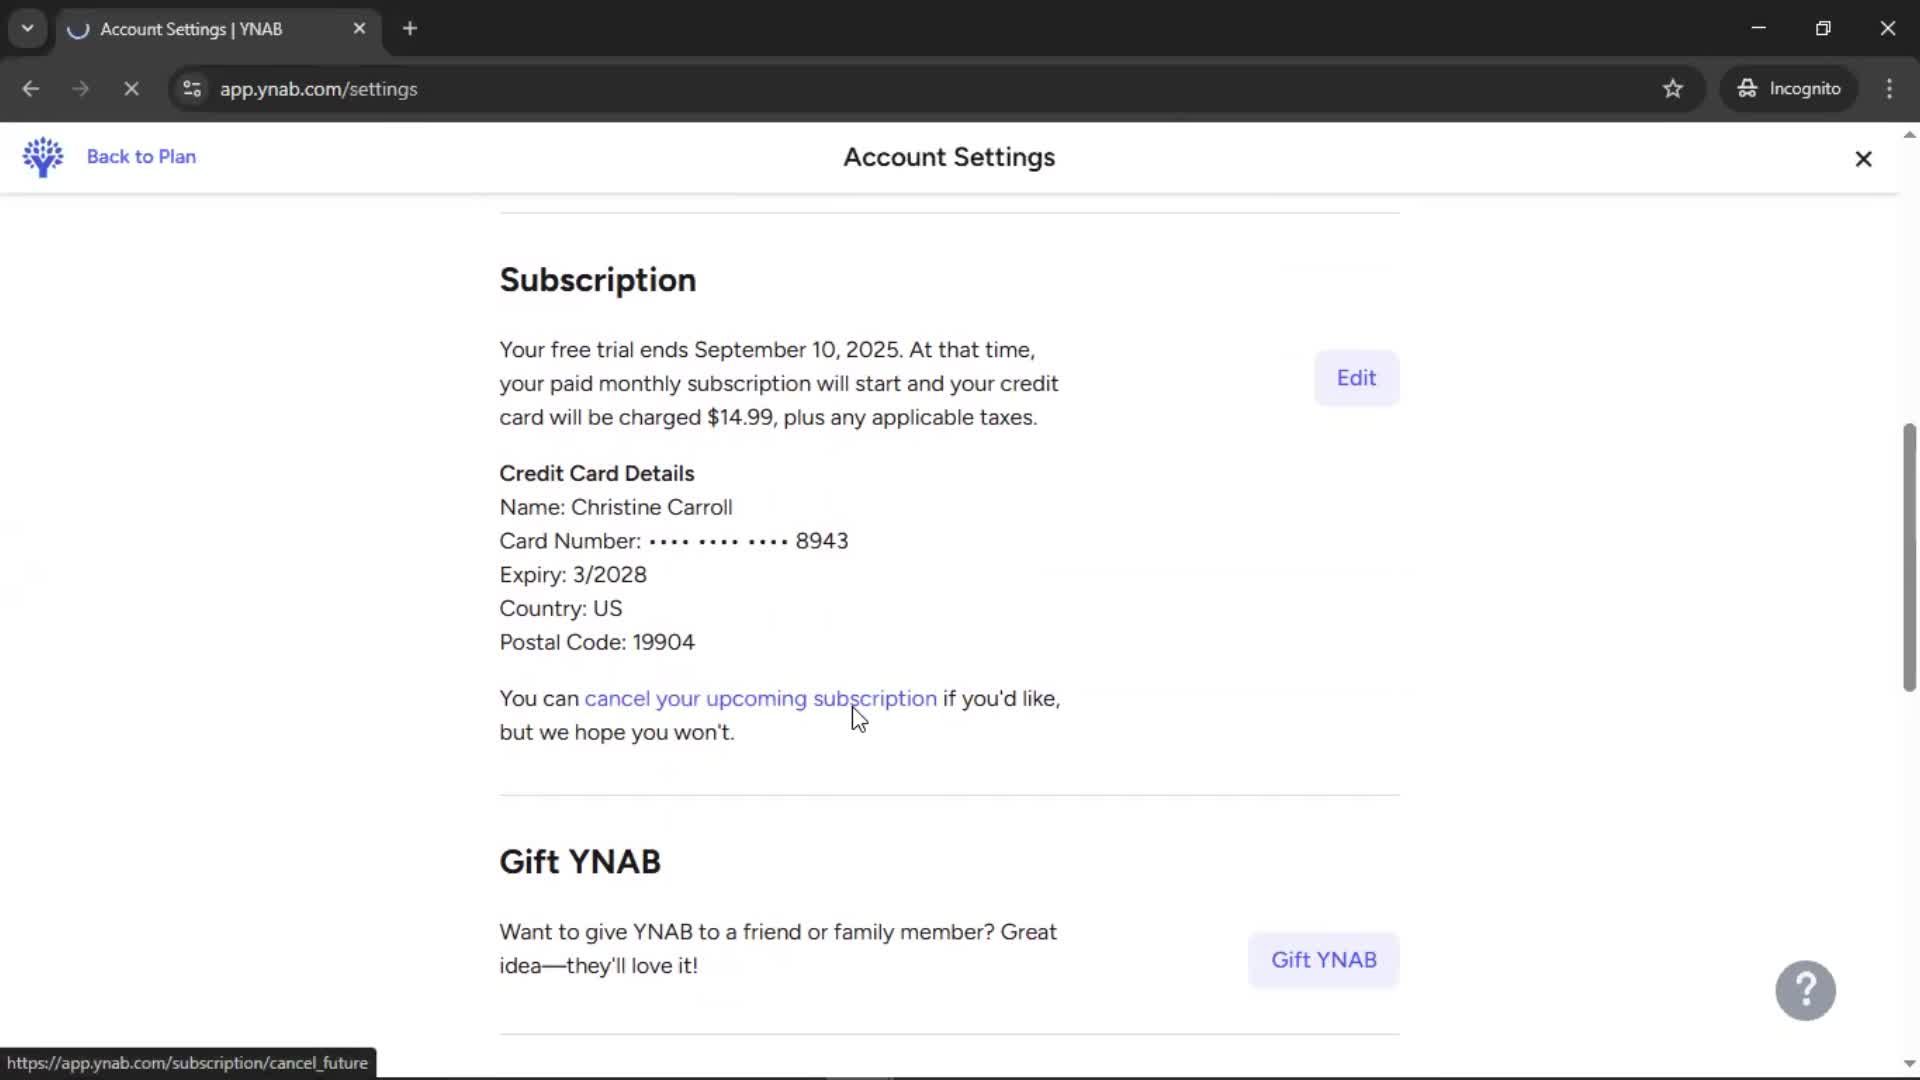Open the help question mark bubble

coord(1805,990)
